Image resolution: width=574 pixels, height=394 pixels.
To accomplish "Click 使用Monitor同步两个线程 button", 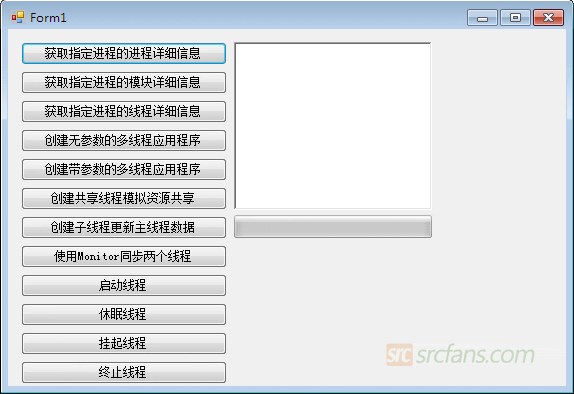I will 124,256.
